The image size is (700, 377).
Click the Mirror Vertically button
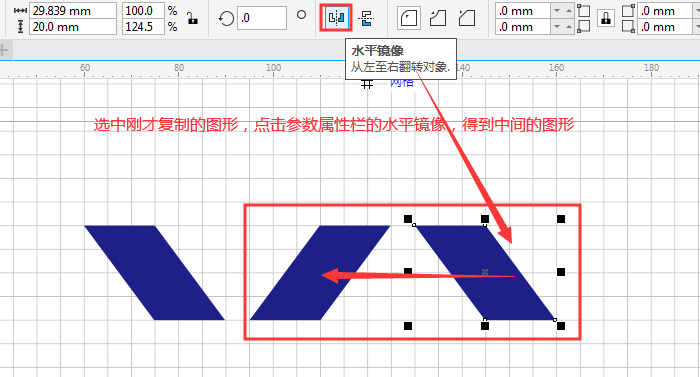click(x=366, y=18)
